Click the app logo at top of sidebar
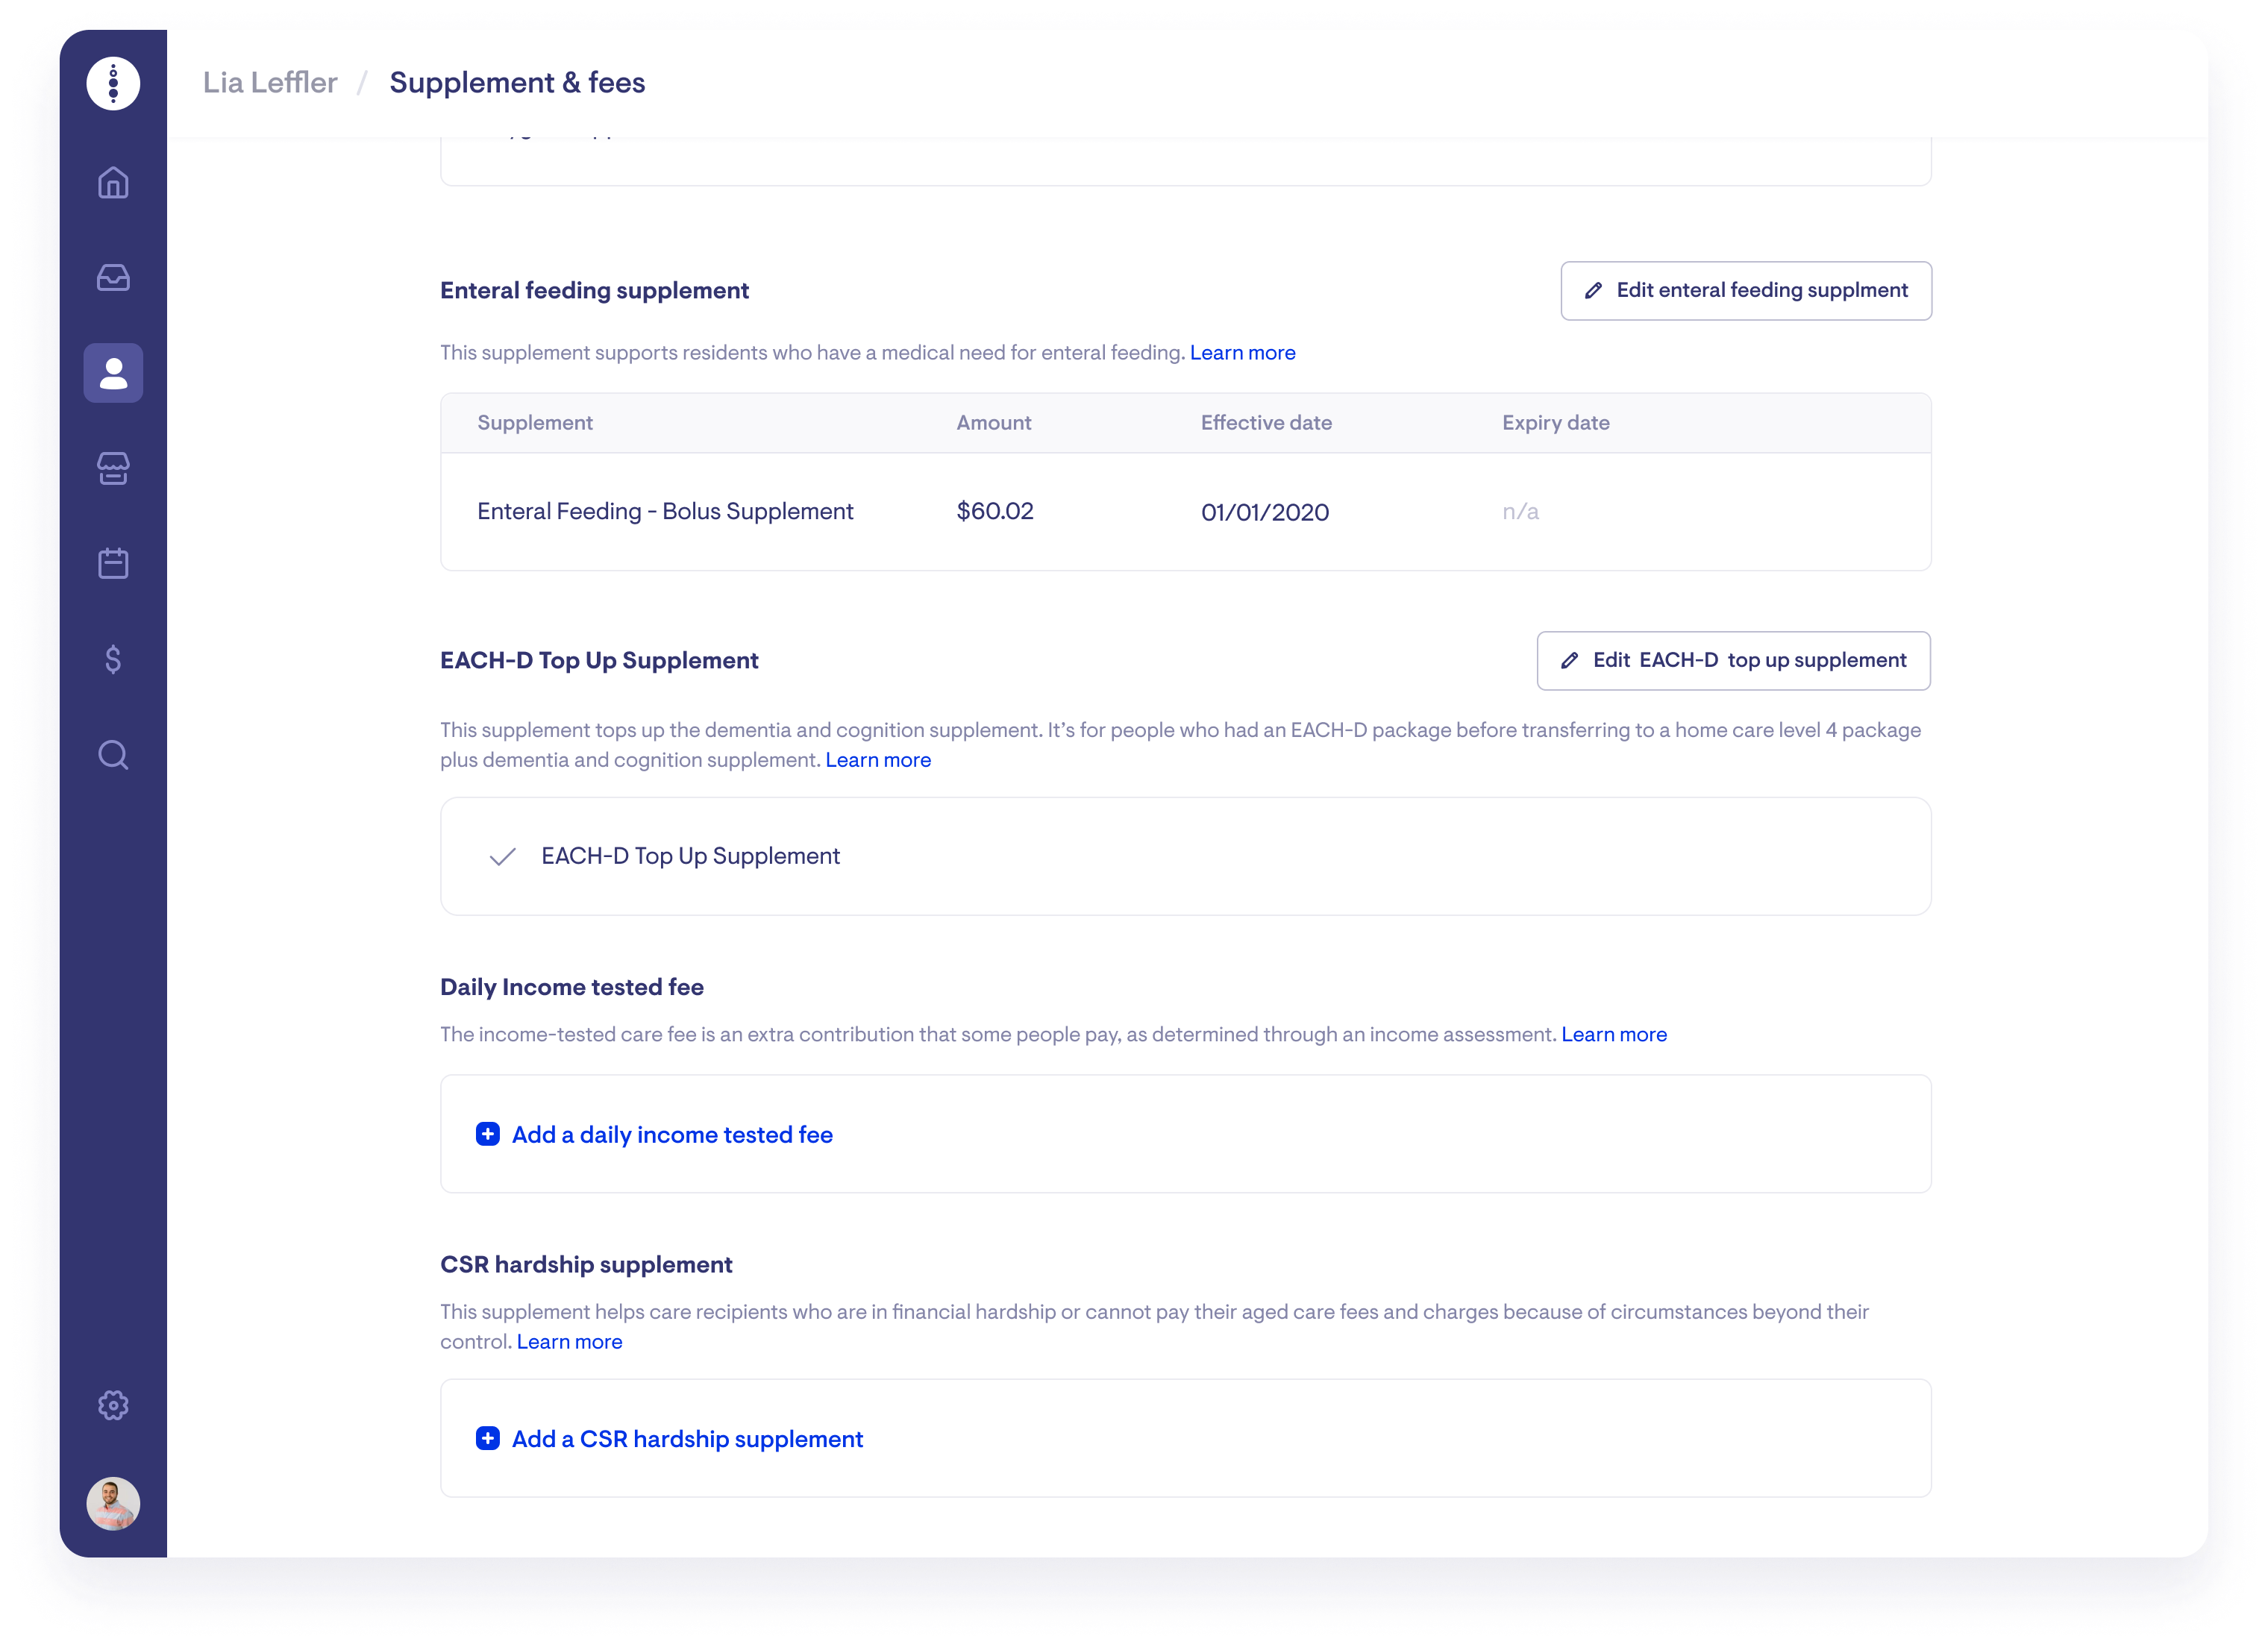 pos(113,83)
